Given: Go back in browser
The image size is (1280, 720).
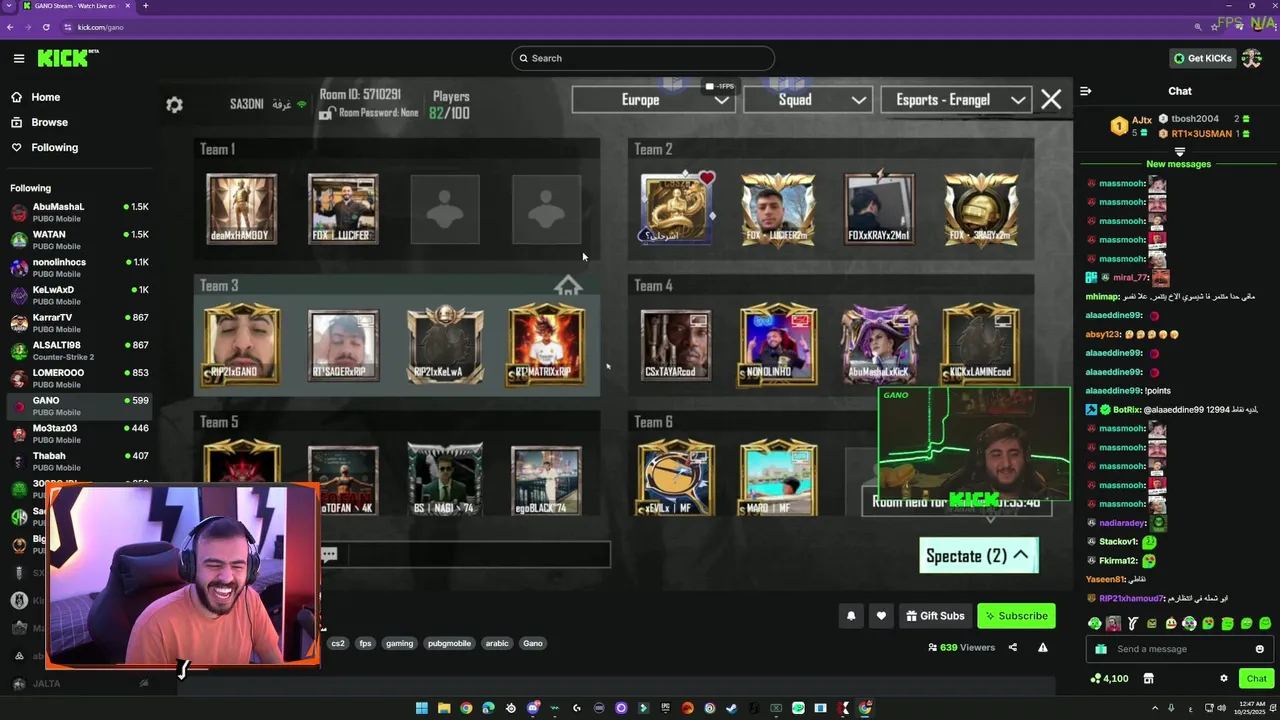Looking at the screenshot, I should click(x=10, y=27).
